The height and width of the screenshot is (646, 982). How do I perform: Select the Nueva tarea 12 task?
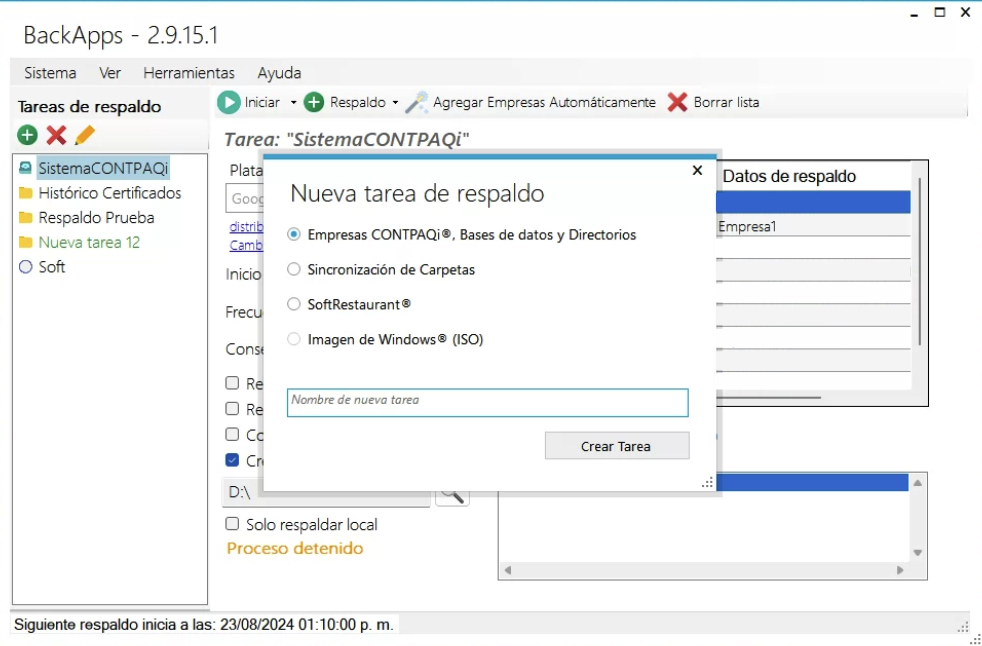pos(89,242)
